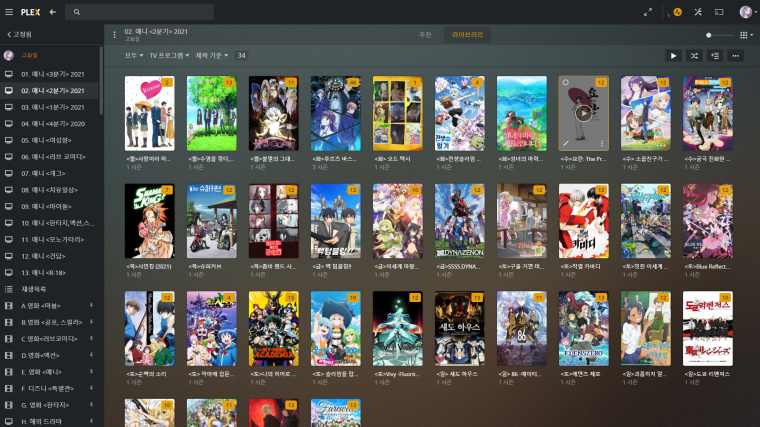The height and width of the screenshot is (427, 760).
Task: Click the Blue Reflect... title link
Action: coord(707,267)
